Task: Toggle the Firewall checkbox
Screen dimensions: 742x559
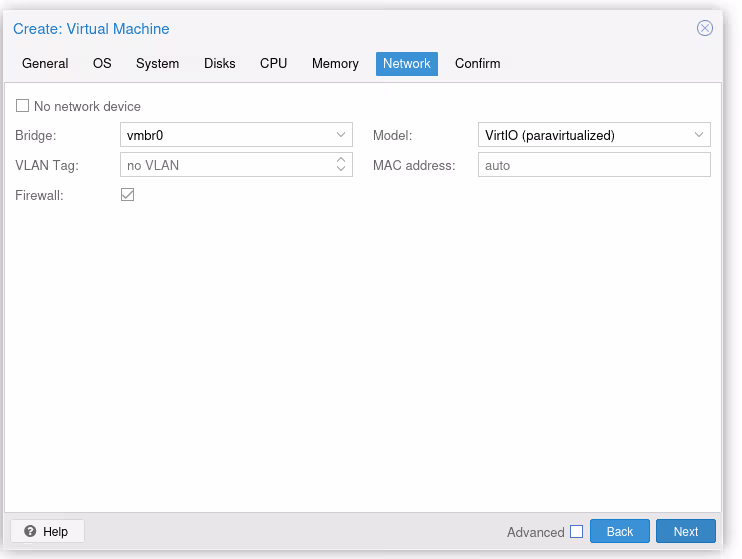Action: (127, 195)
